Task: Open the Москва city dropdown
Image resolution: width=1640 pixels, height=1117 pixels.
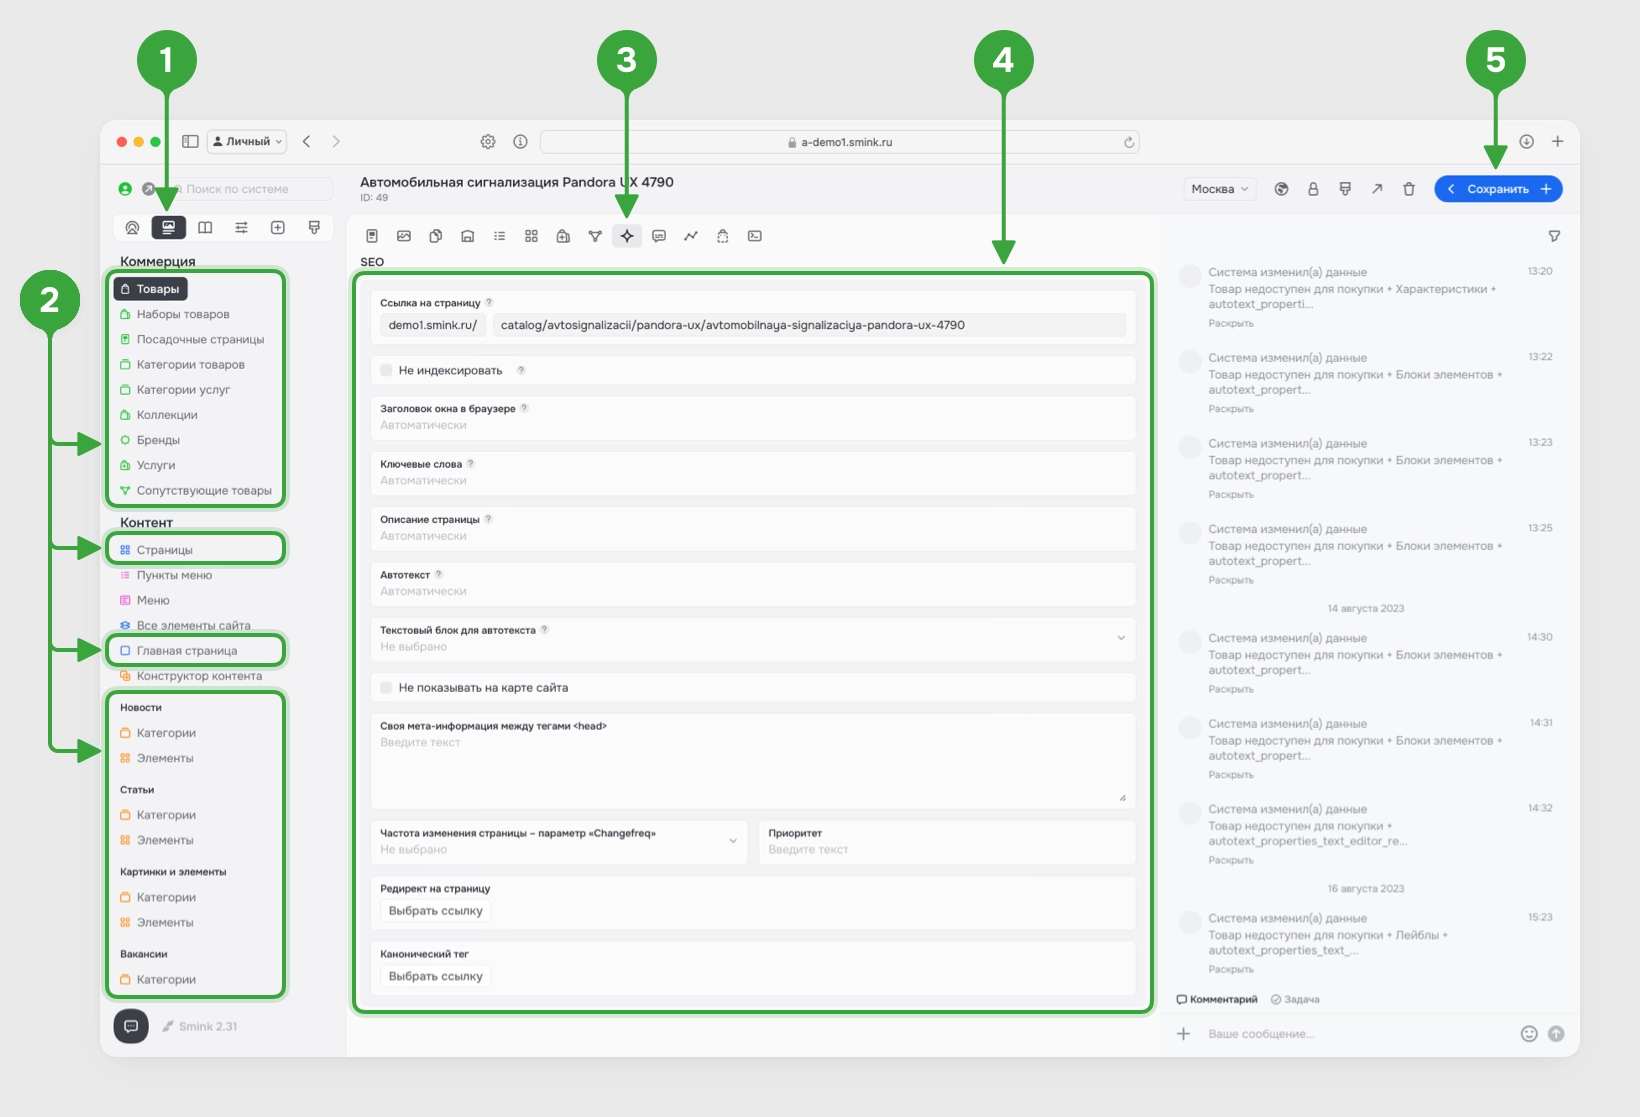Action: (1219, 189)
